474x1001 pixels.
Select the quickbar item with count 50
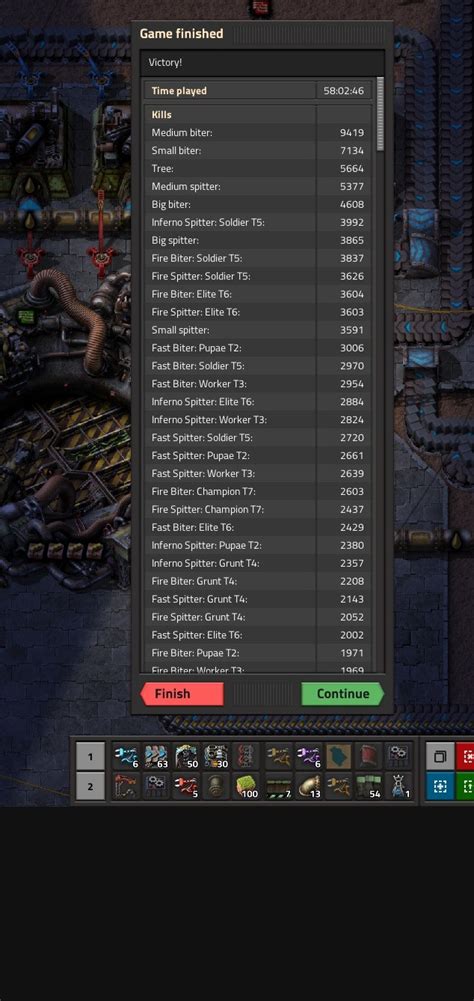pos(187,756)
